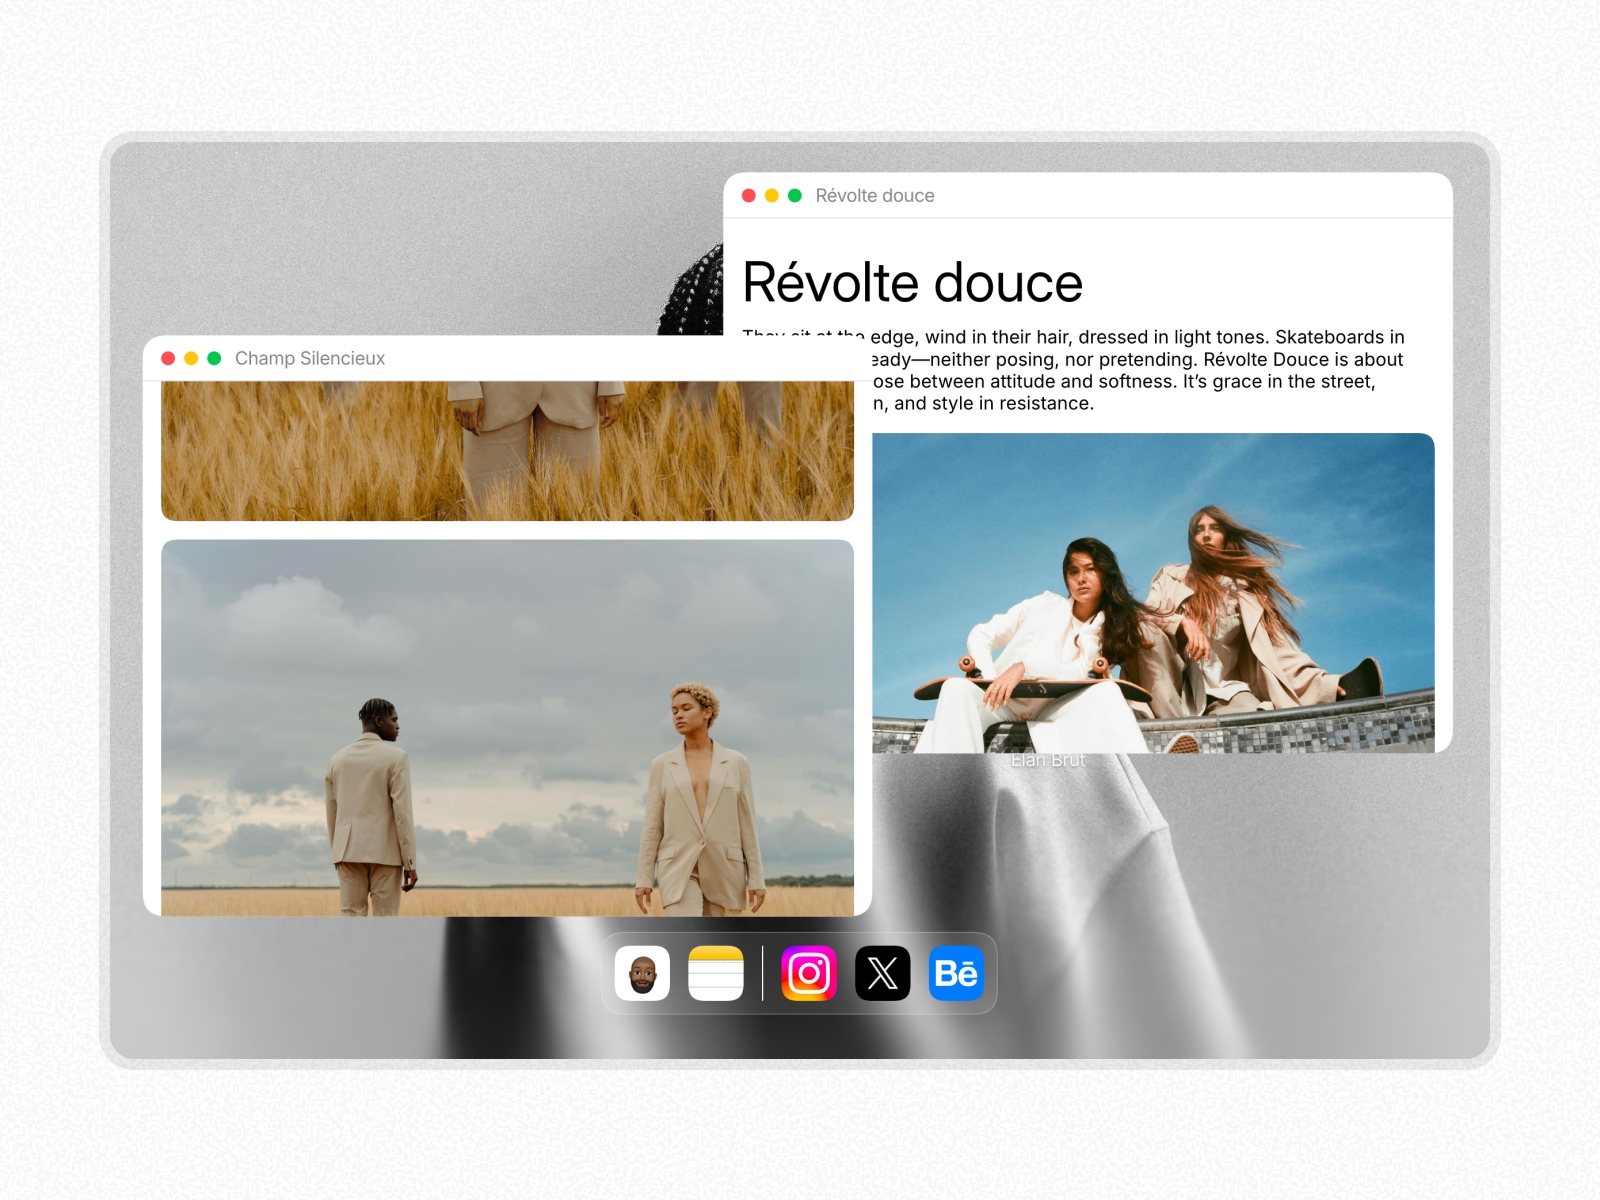1600x1200 pixels.
Task: Open photo of two people under cloudy sky
Action: [x=507, y=727]
